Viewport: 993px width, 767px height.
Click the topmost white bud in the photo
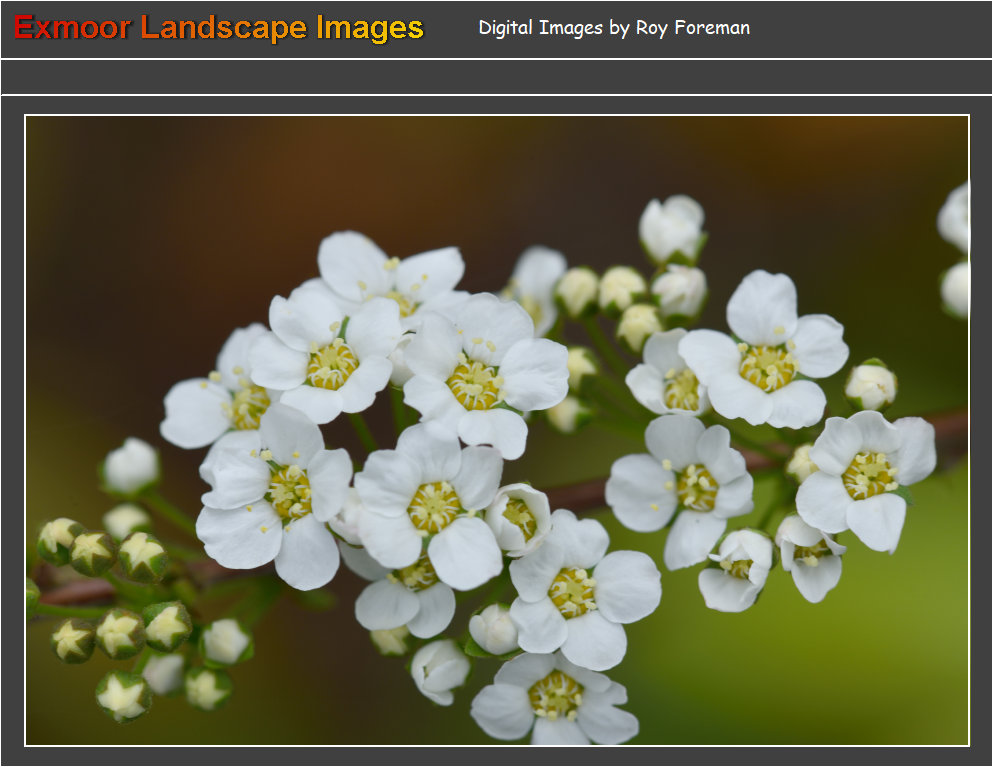(x=671, y=228)
